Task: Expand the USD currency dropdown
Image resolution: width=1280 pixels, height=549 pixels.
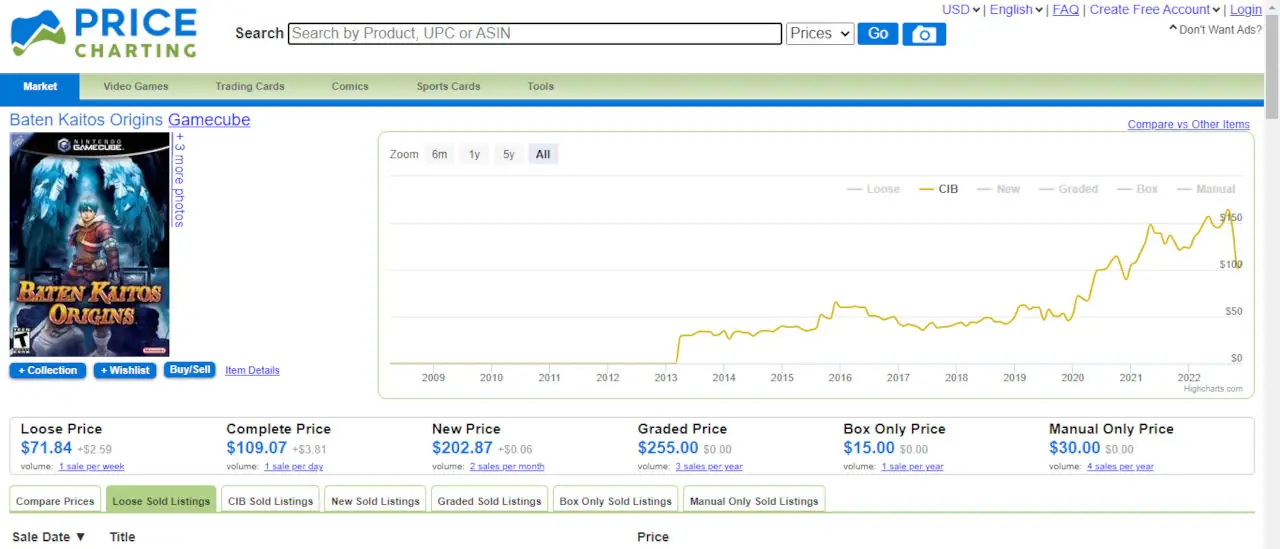Action: pyautogui.click(x=961, y=10)
